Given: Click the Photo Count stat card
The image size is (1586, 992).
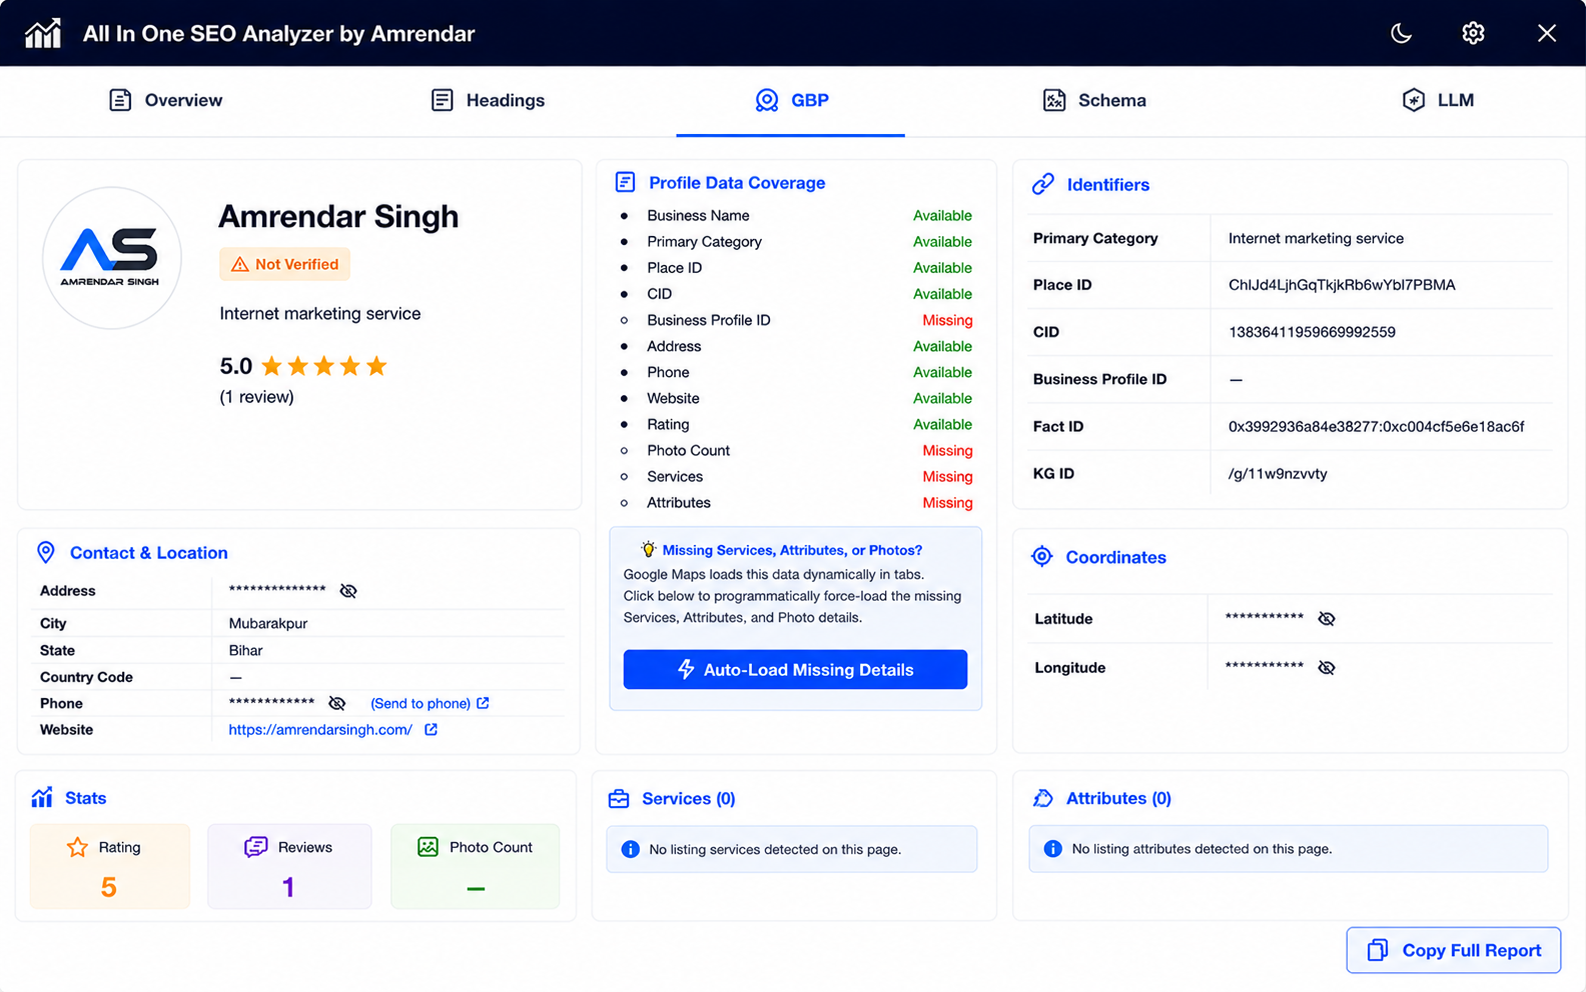Looking at the screenshot, I should [x=475, y=866].
